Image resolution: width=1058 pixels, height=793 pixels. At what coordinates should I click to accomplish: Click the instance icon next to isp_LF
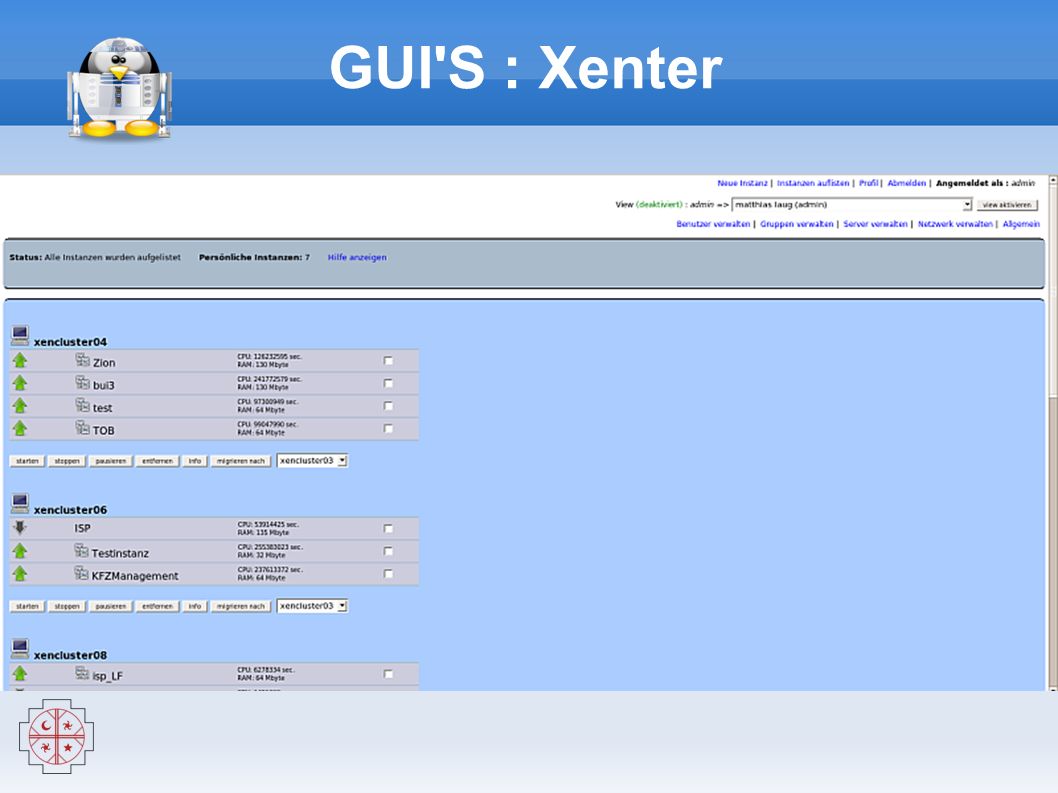click(82, 673)
